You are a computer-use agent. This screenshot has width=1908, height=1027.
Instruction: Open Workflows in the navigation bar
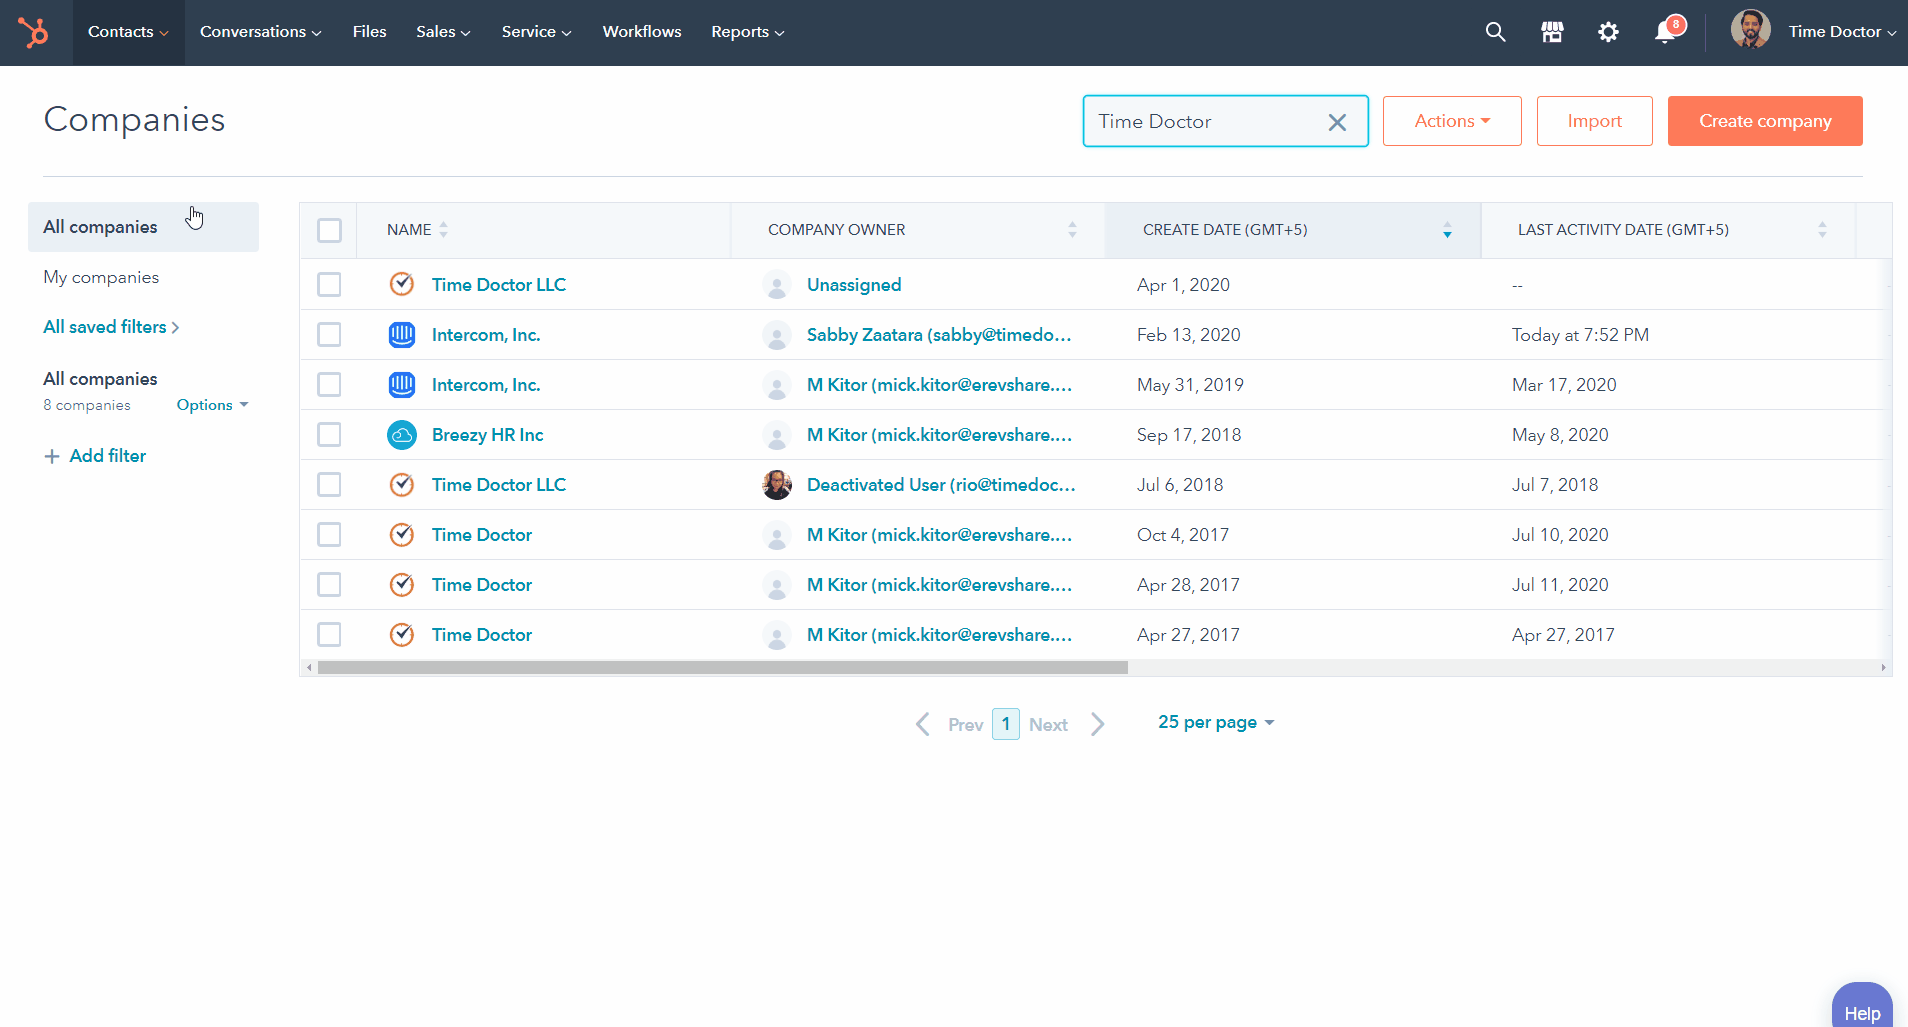tap(642, 32)
